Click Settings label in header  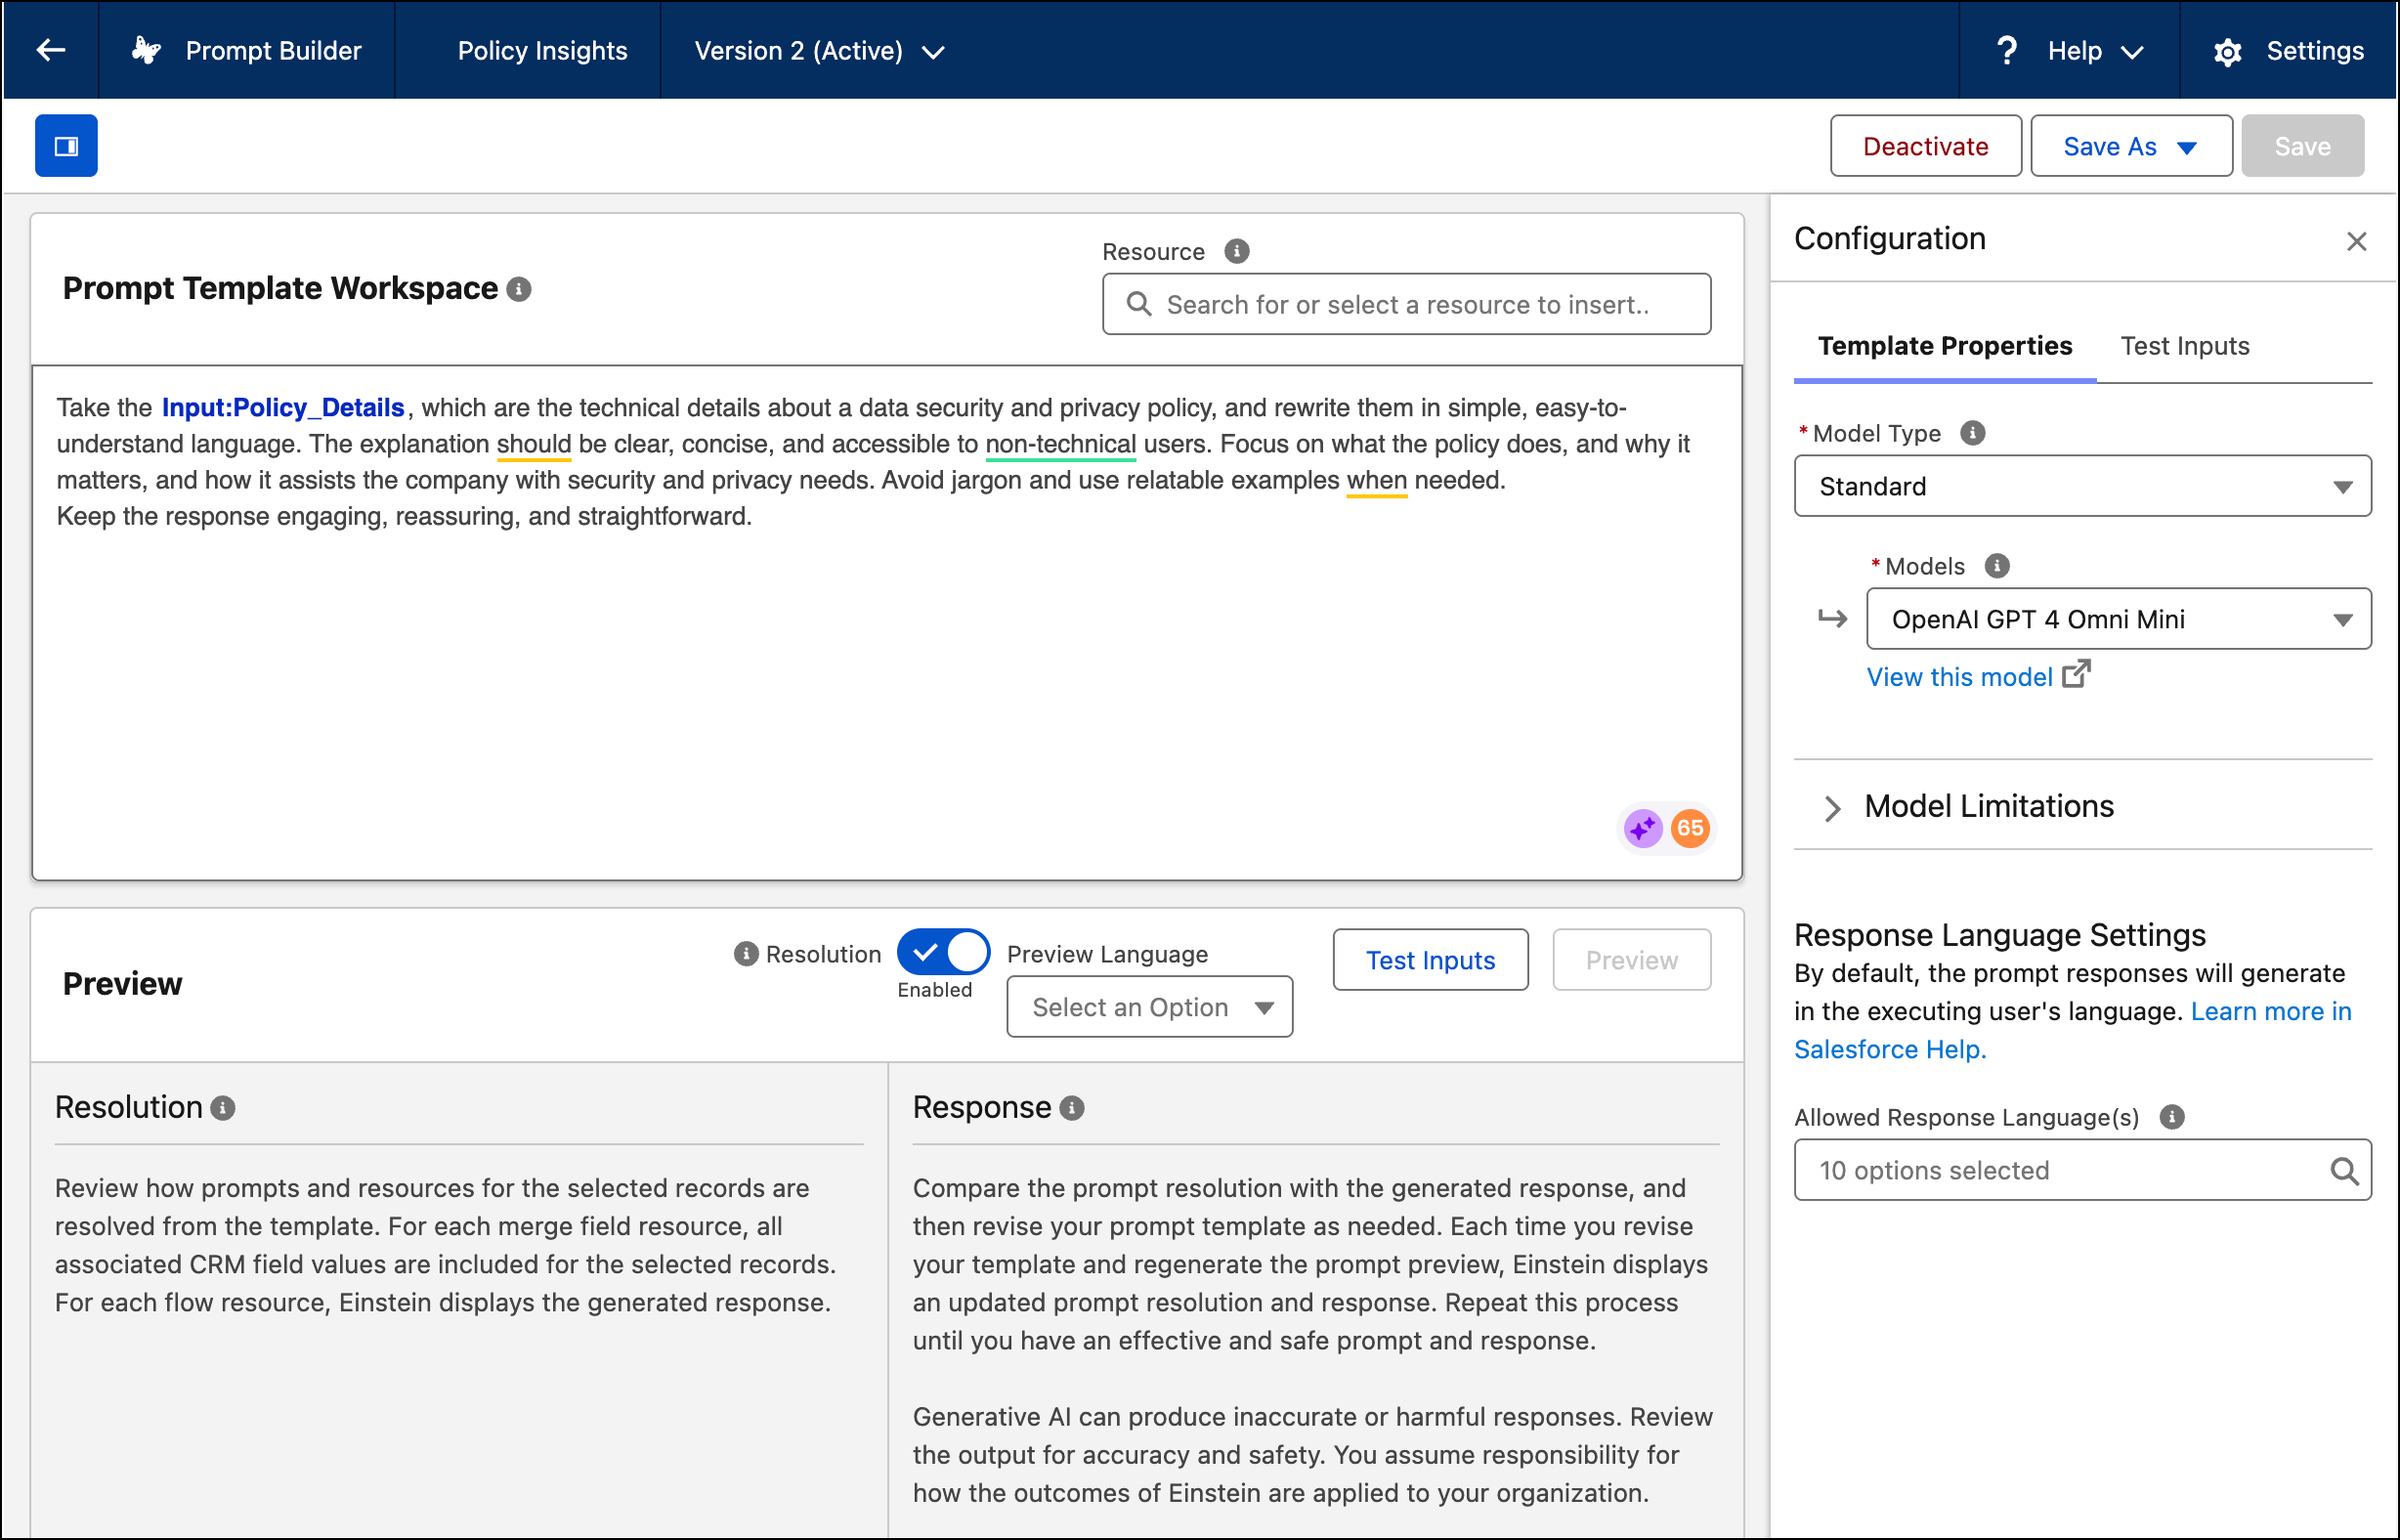click(x=2315, y=51)
